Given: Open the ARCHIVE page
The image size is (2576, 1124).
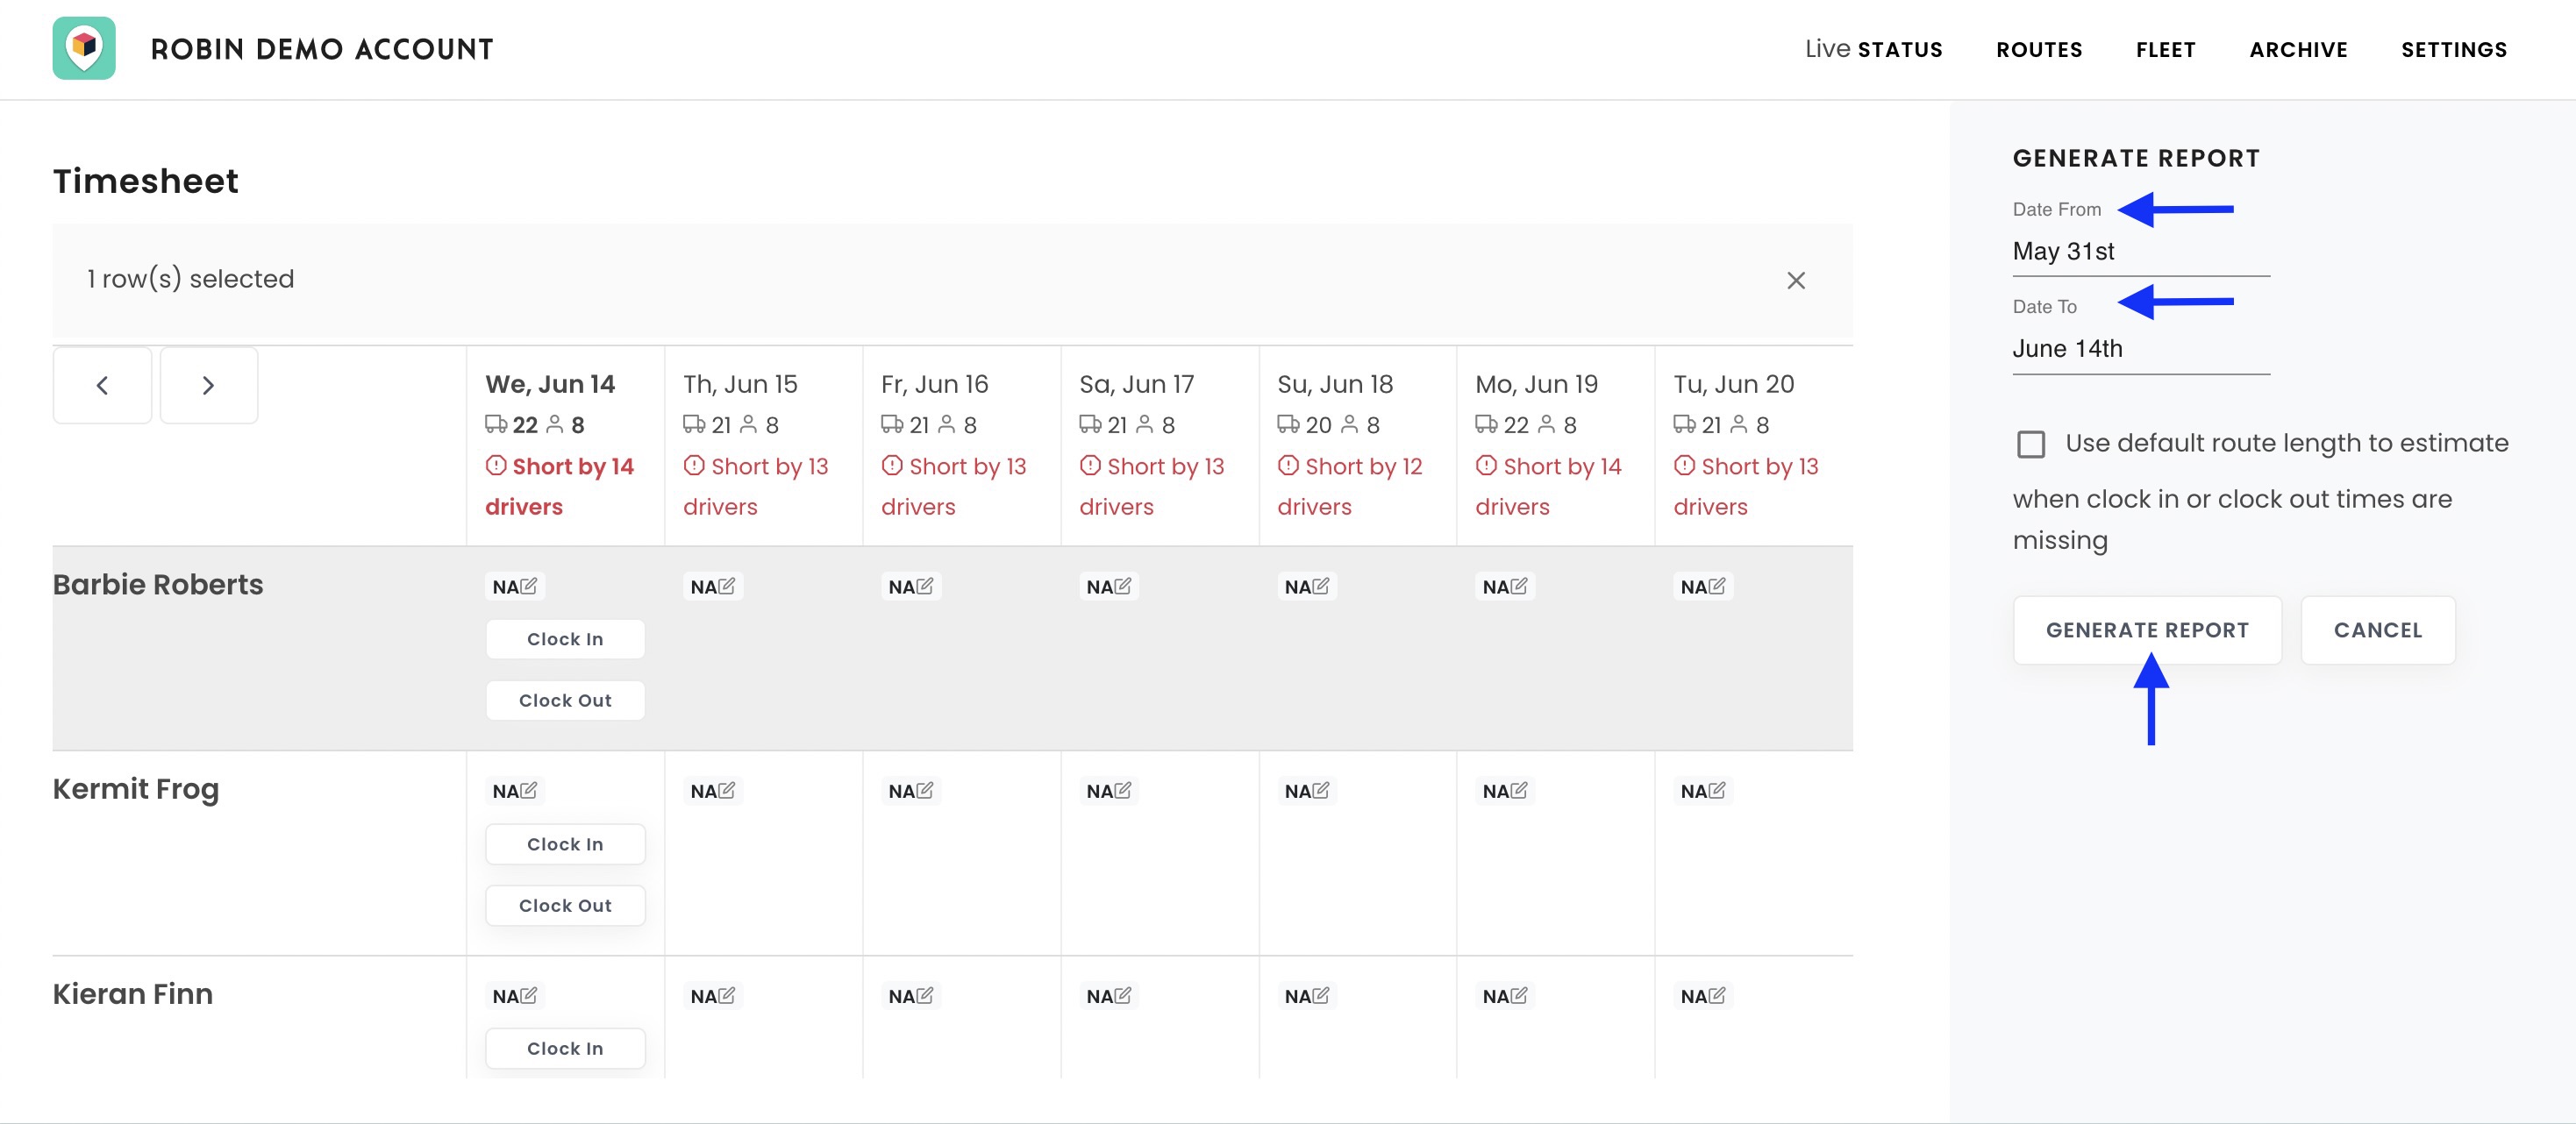Looking at the screenshot, I should point(2298,49).
